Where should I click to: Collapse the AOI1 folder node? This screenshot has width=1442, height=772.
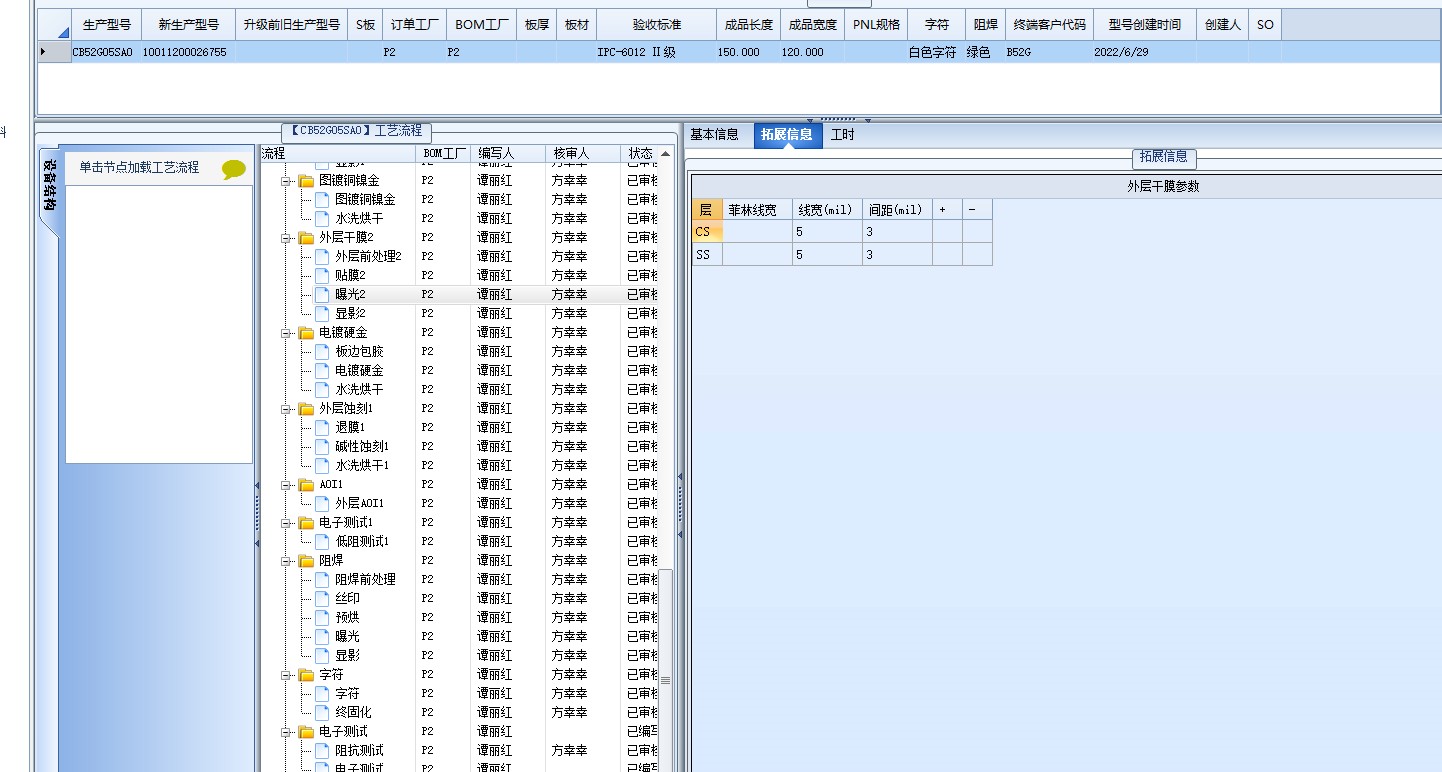point(286,485)
